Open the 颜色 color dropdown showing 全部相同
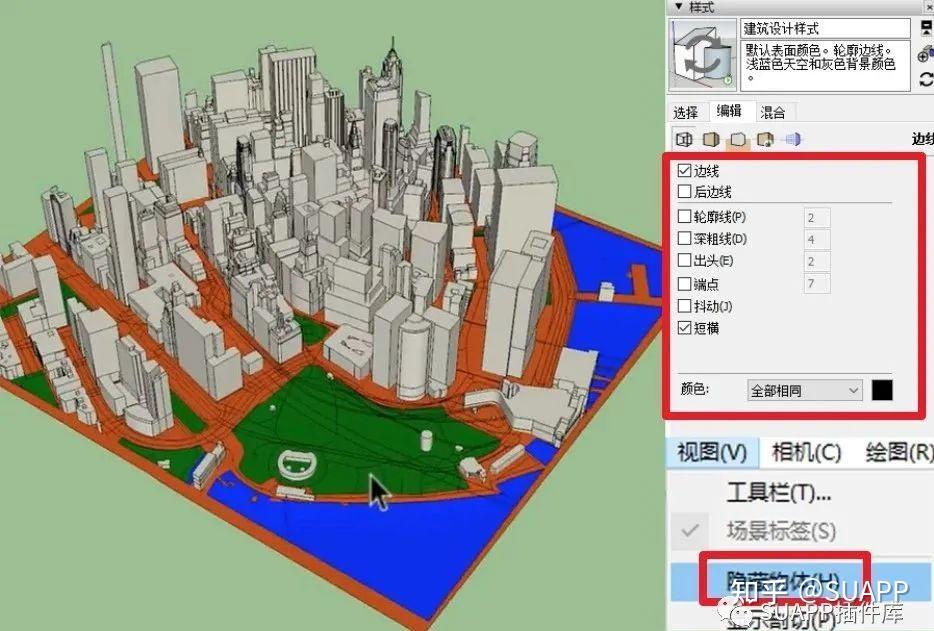934x631 pixels. tap(805, 389)
